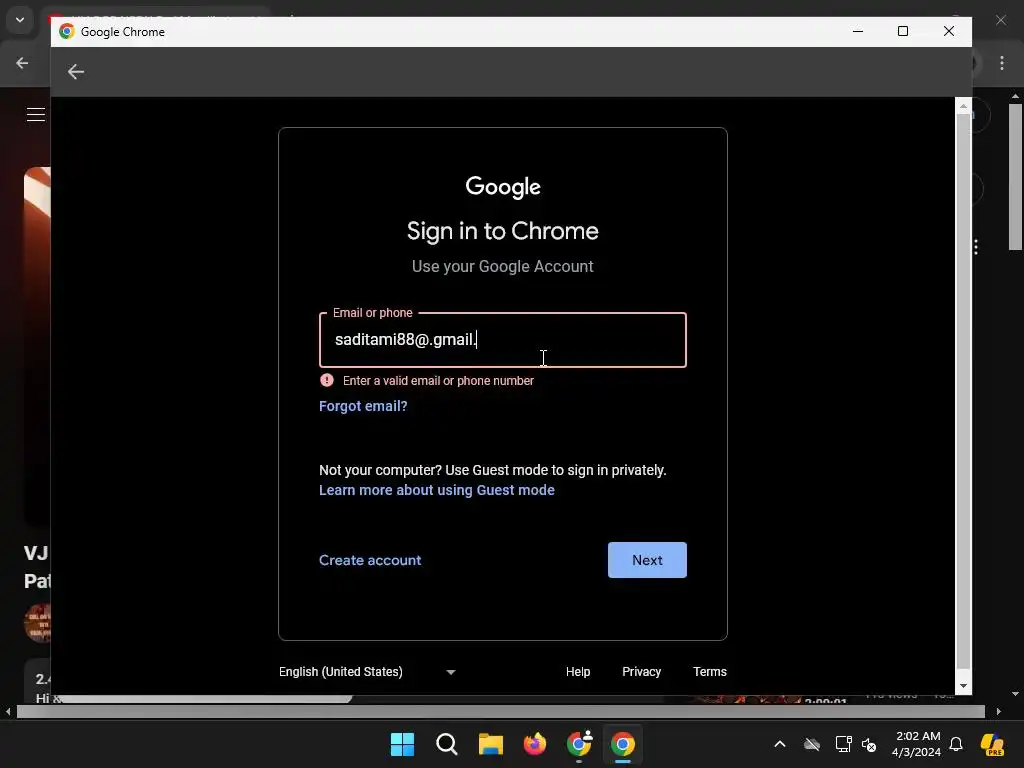The image size is (1024, 768).
Task: Open File Explorer from taskbar
Action: click(490, 744)
